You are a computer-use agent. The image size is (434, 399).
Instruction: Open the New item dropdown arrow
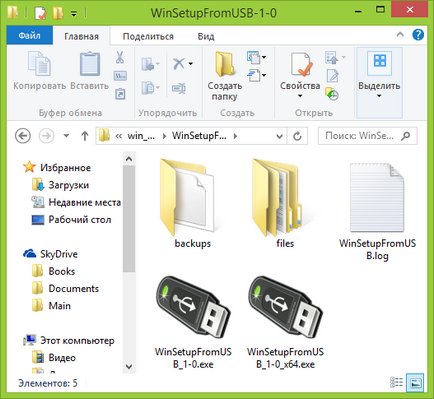(x=264, y=57)
